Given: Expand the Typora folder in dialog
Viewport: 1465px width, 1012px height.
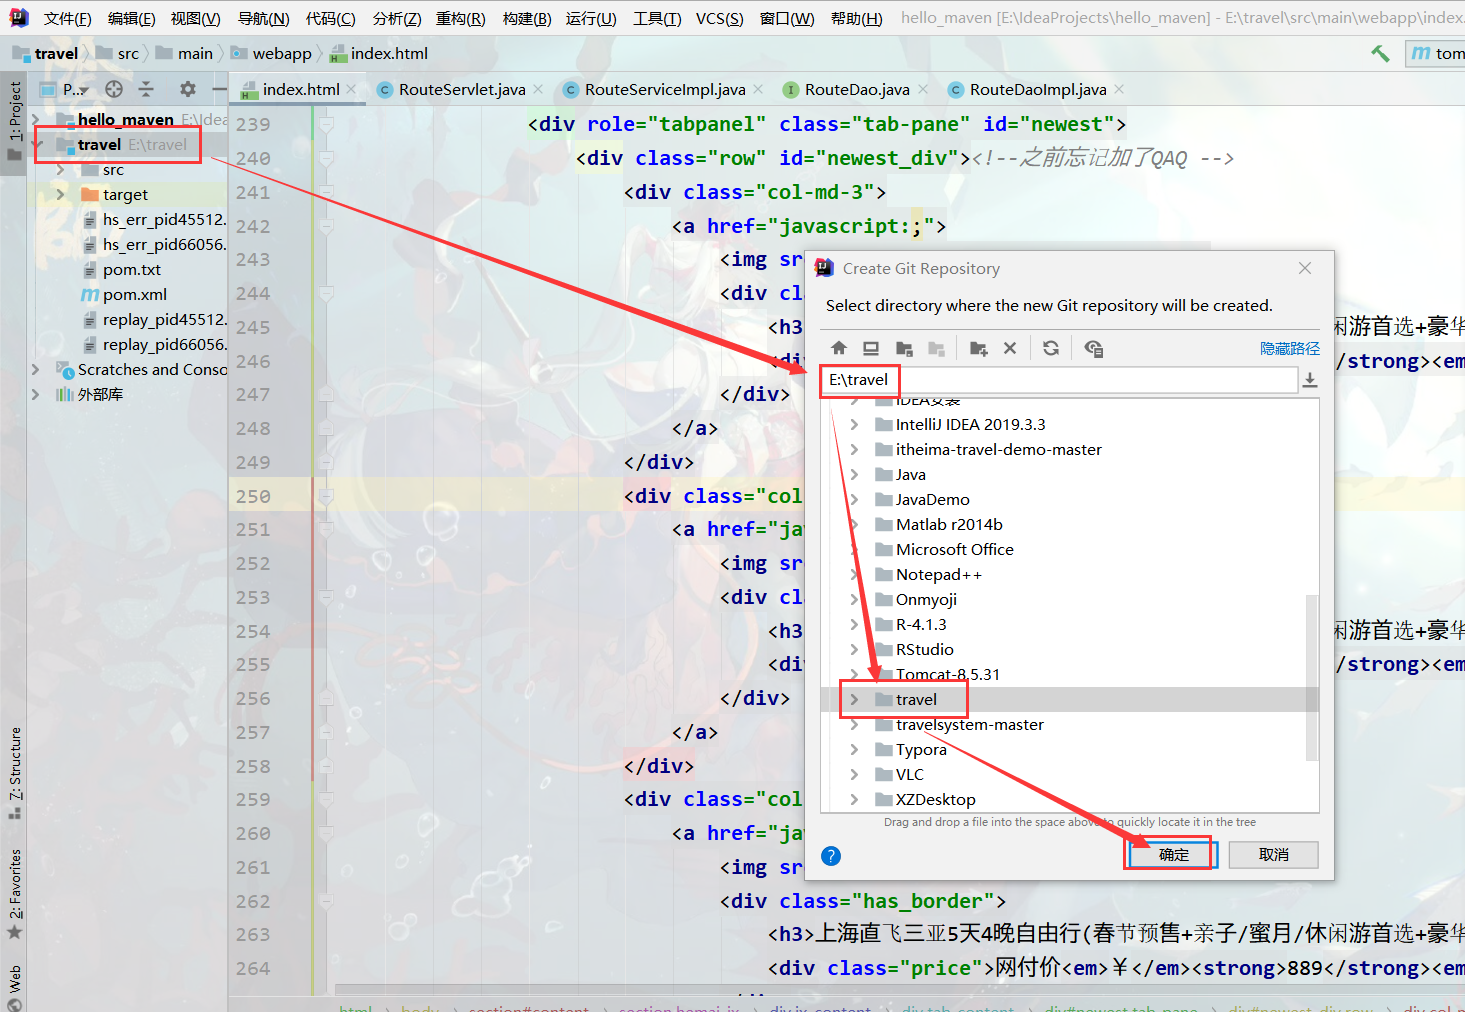Looking at the screenshot, I should tap(854, 749).
